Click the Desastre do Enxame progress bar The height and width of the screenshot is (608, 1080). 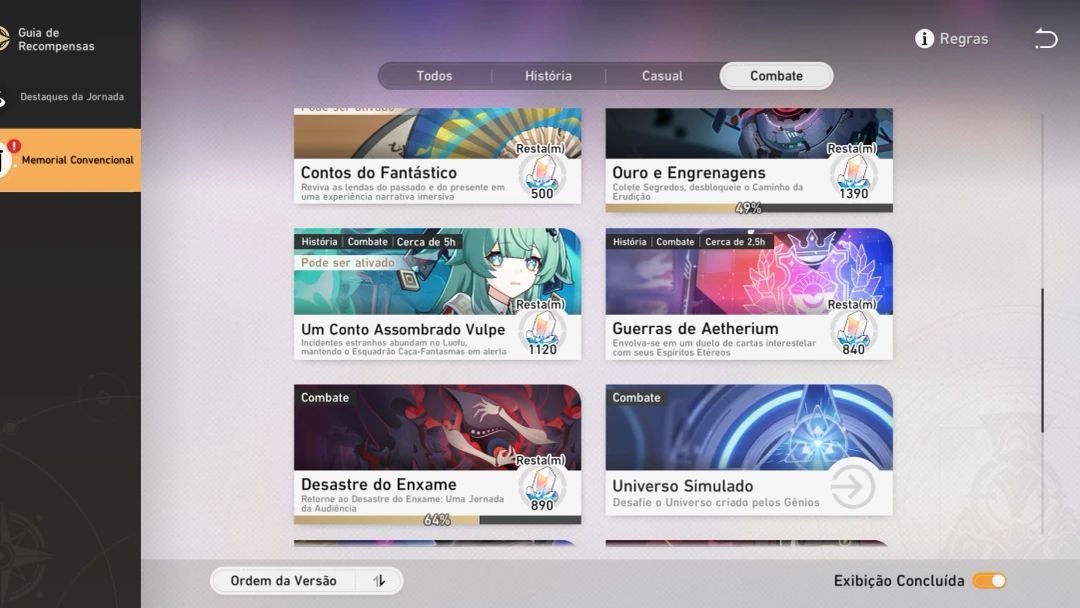pyautogui.click(x=437, y=520)
